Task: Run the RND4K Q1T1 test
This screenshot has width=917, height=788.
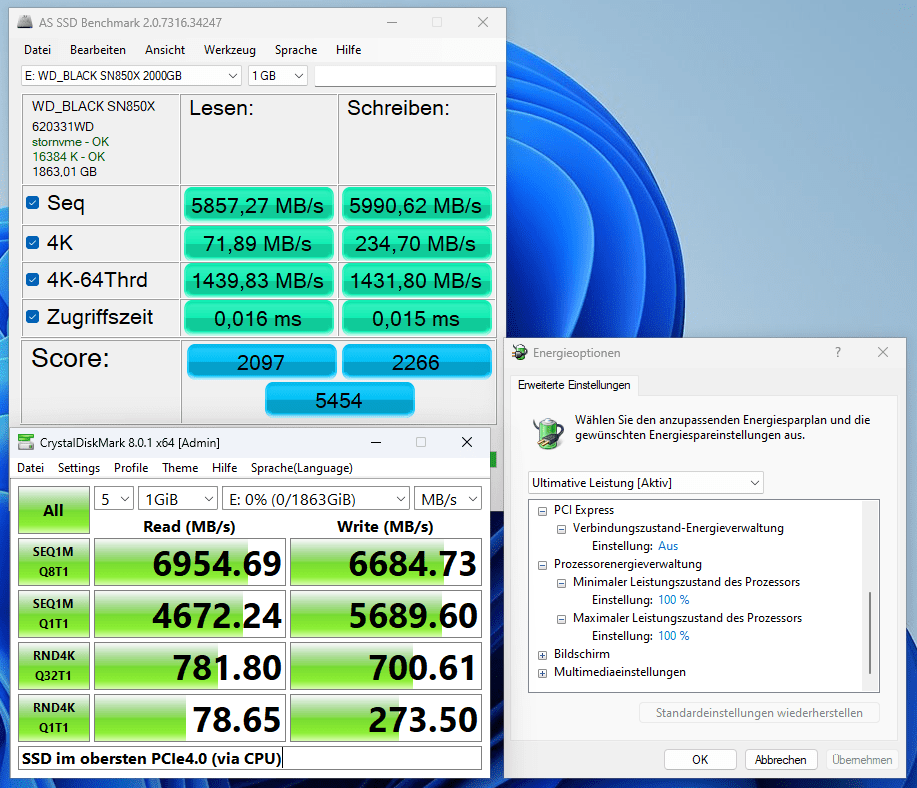Action: (54, 718)
